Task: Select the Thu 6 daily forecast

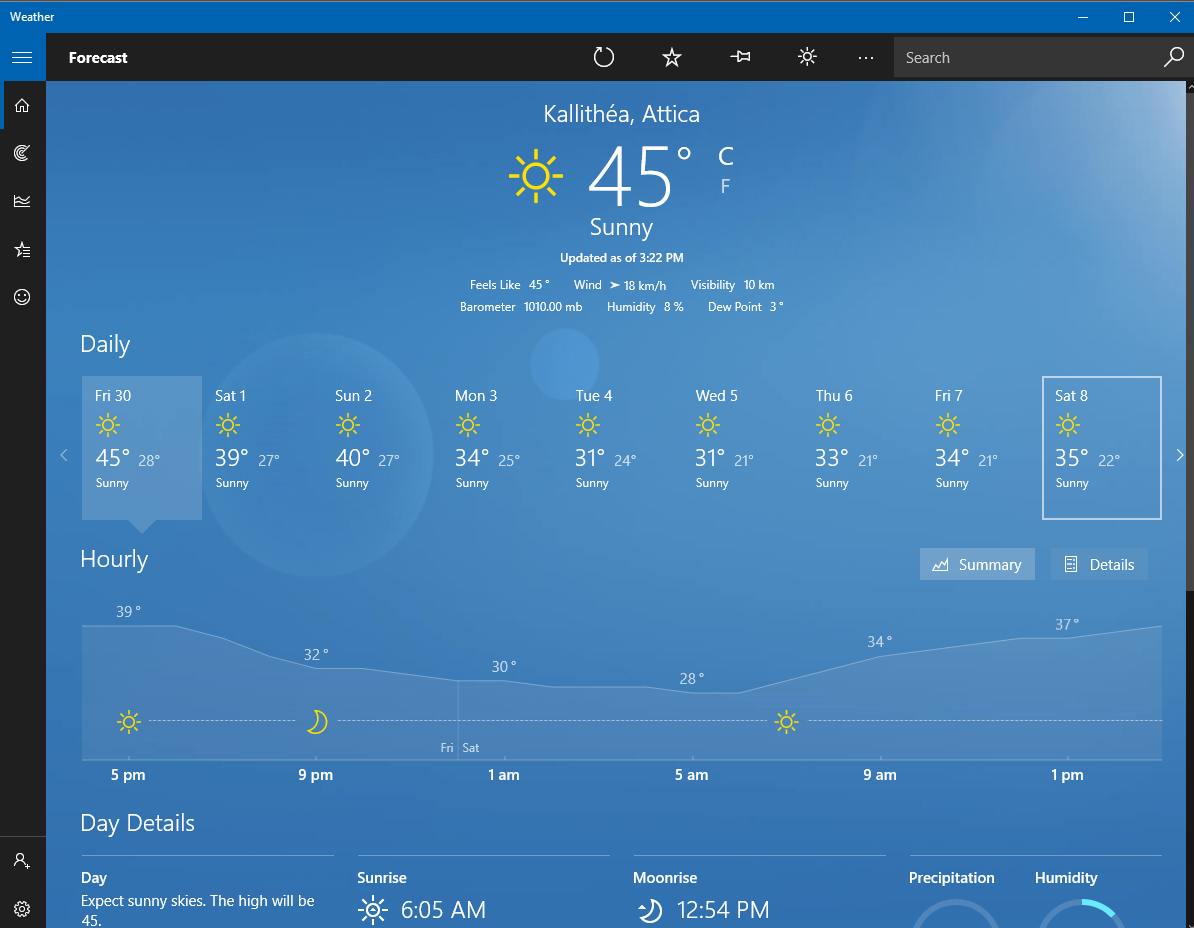Action: click(861, 448)
